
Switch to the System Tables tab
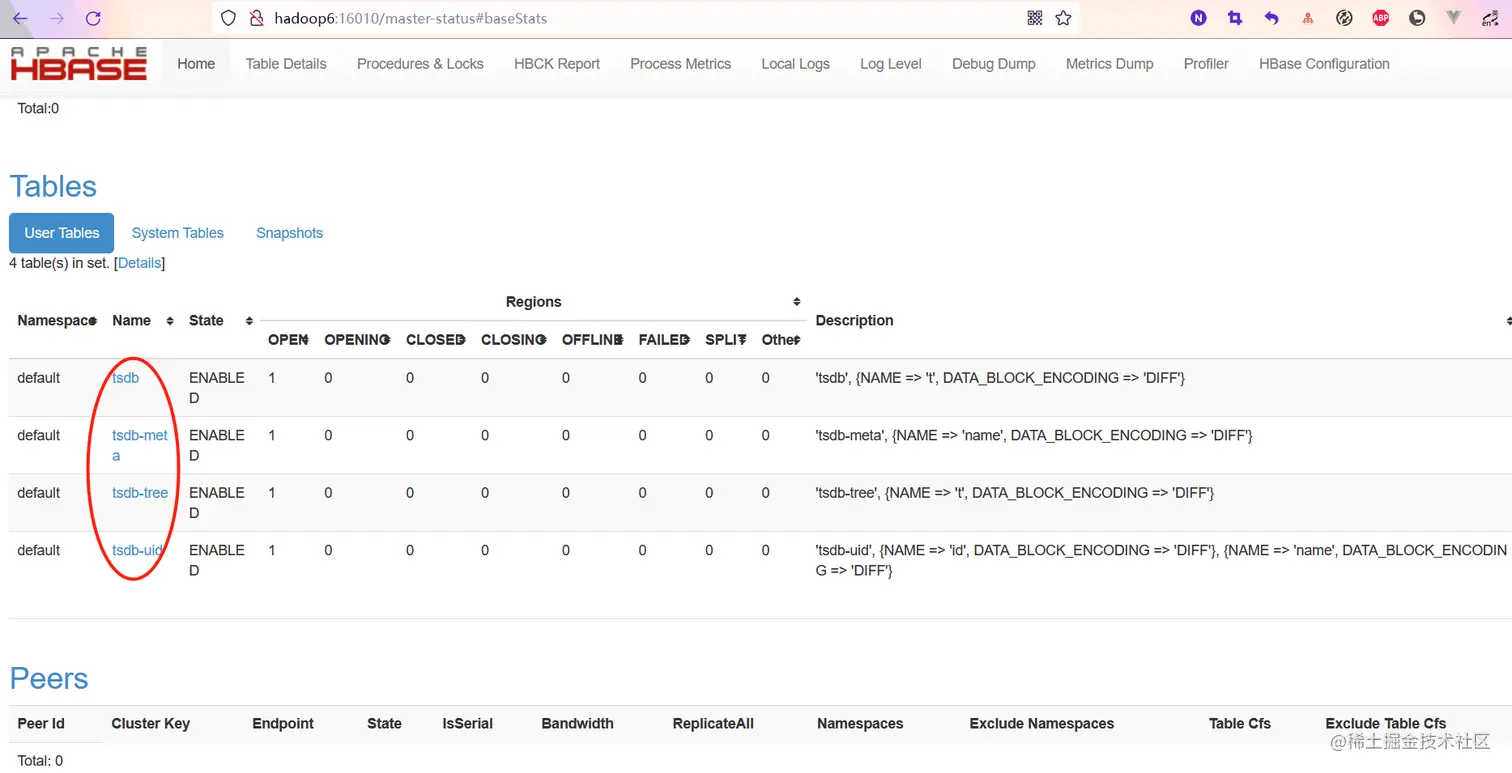pos(177,233)
